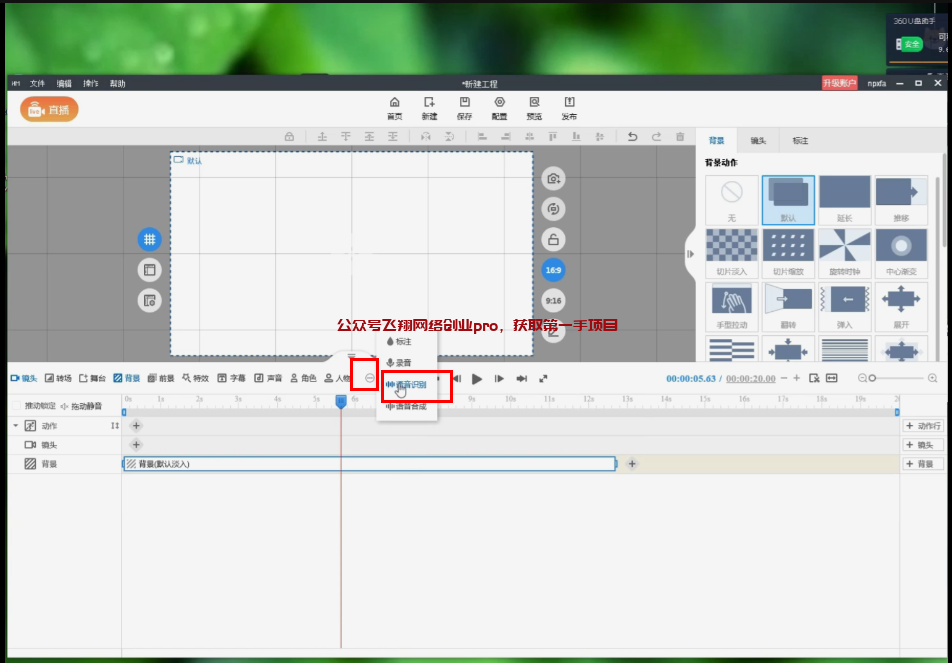Click the play button on timeline
This screenshot has width=952, height=663.
pyautogui.click(x=477, y=379)
